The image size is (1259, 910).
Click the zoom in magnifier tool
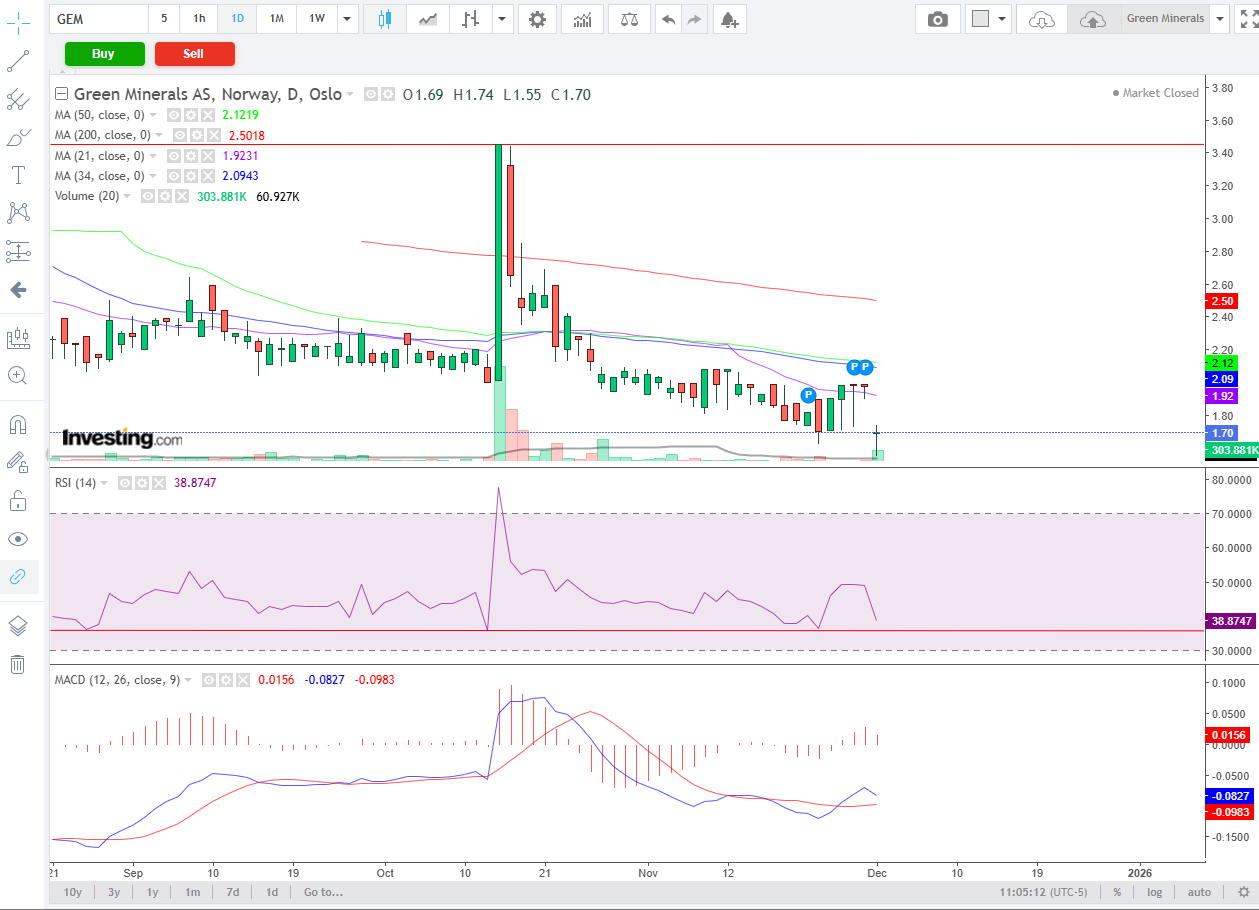(18, 376)
